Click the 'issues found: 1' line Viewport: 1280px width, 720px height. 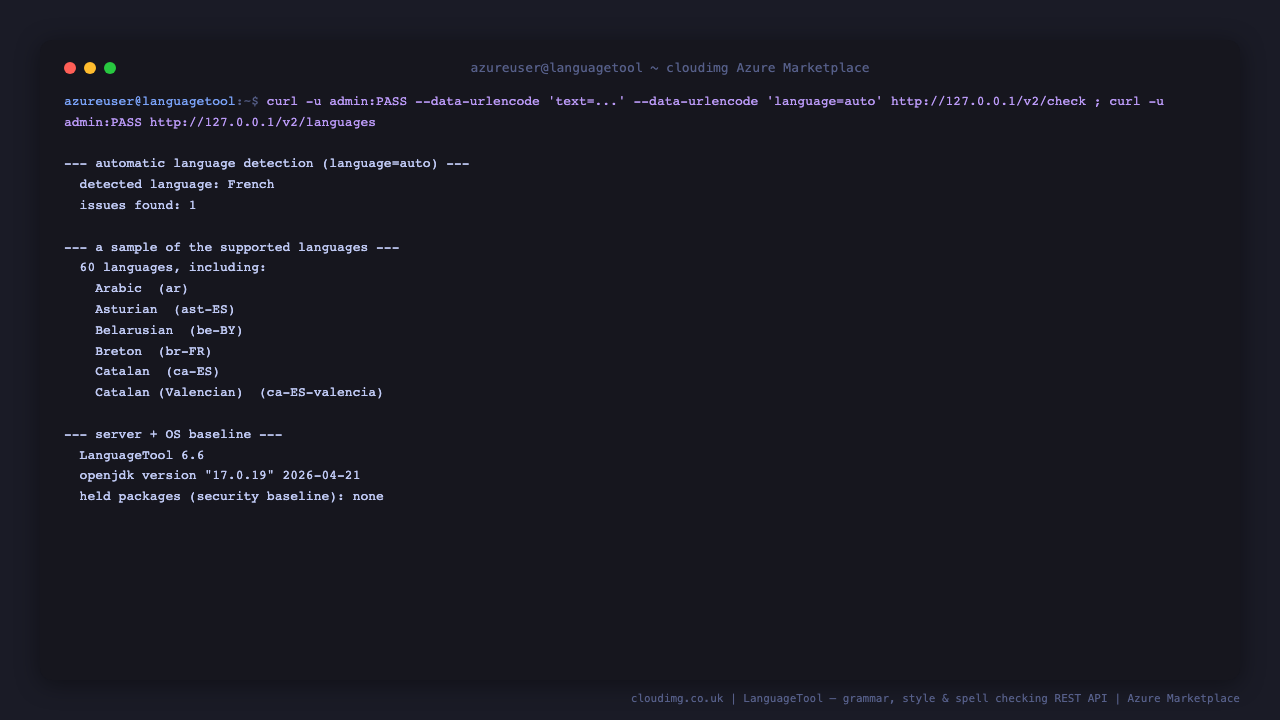point(138,205)
